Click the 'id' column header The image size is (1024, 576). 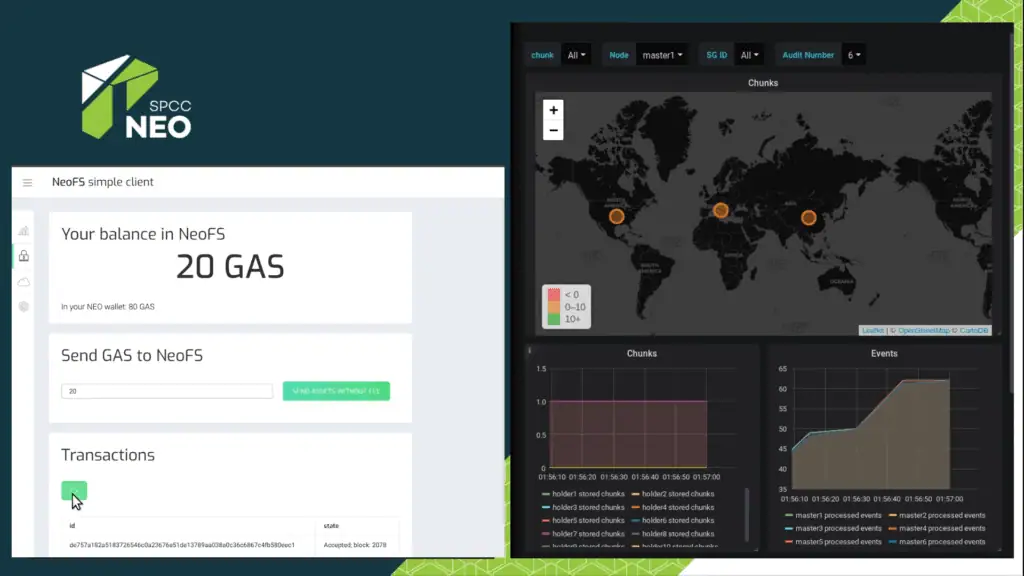(x=72, y=526)
